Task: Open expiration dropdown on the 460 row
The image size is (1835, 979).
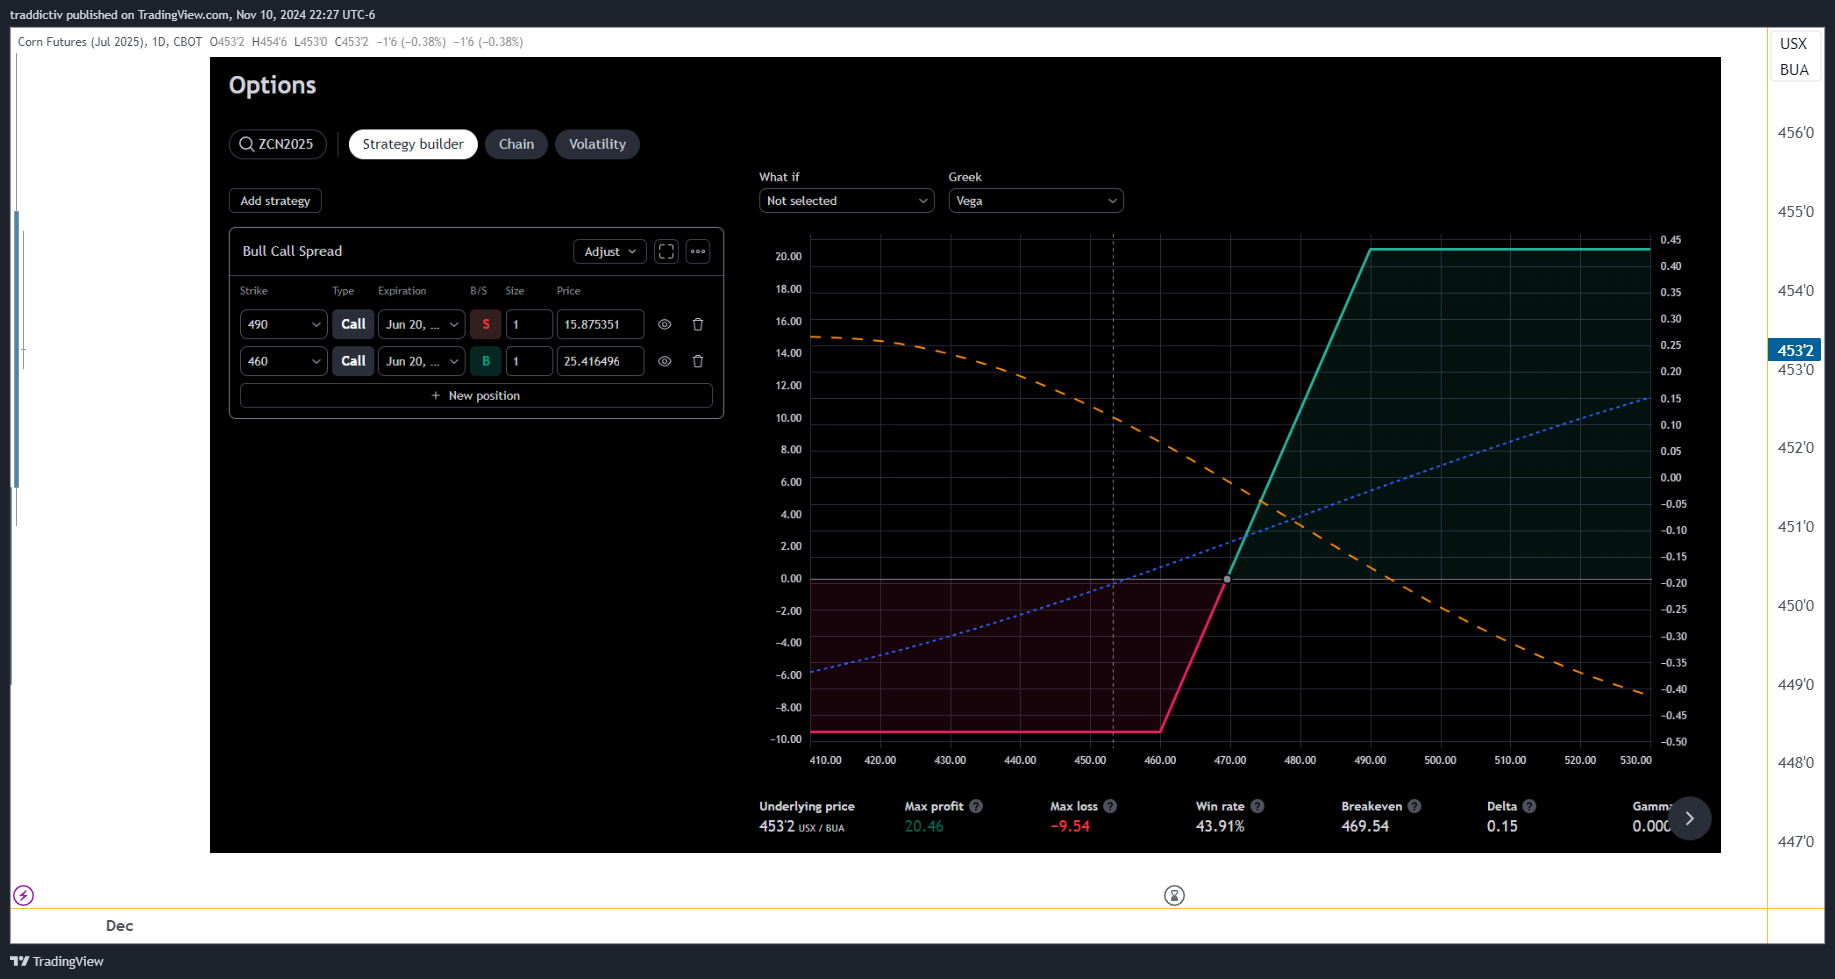Action: [422, 361]
